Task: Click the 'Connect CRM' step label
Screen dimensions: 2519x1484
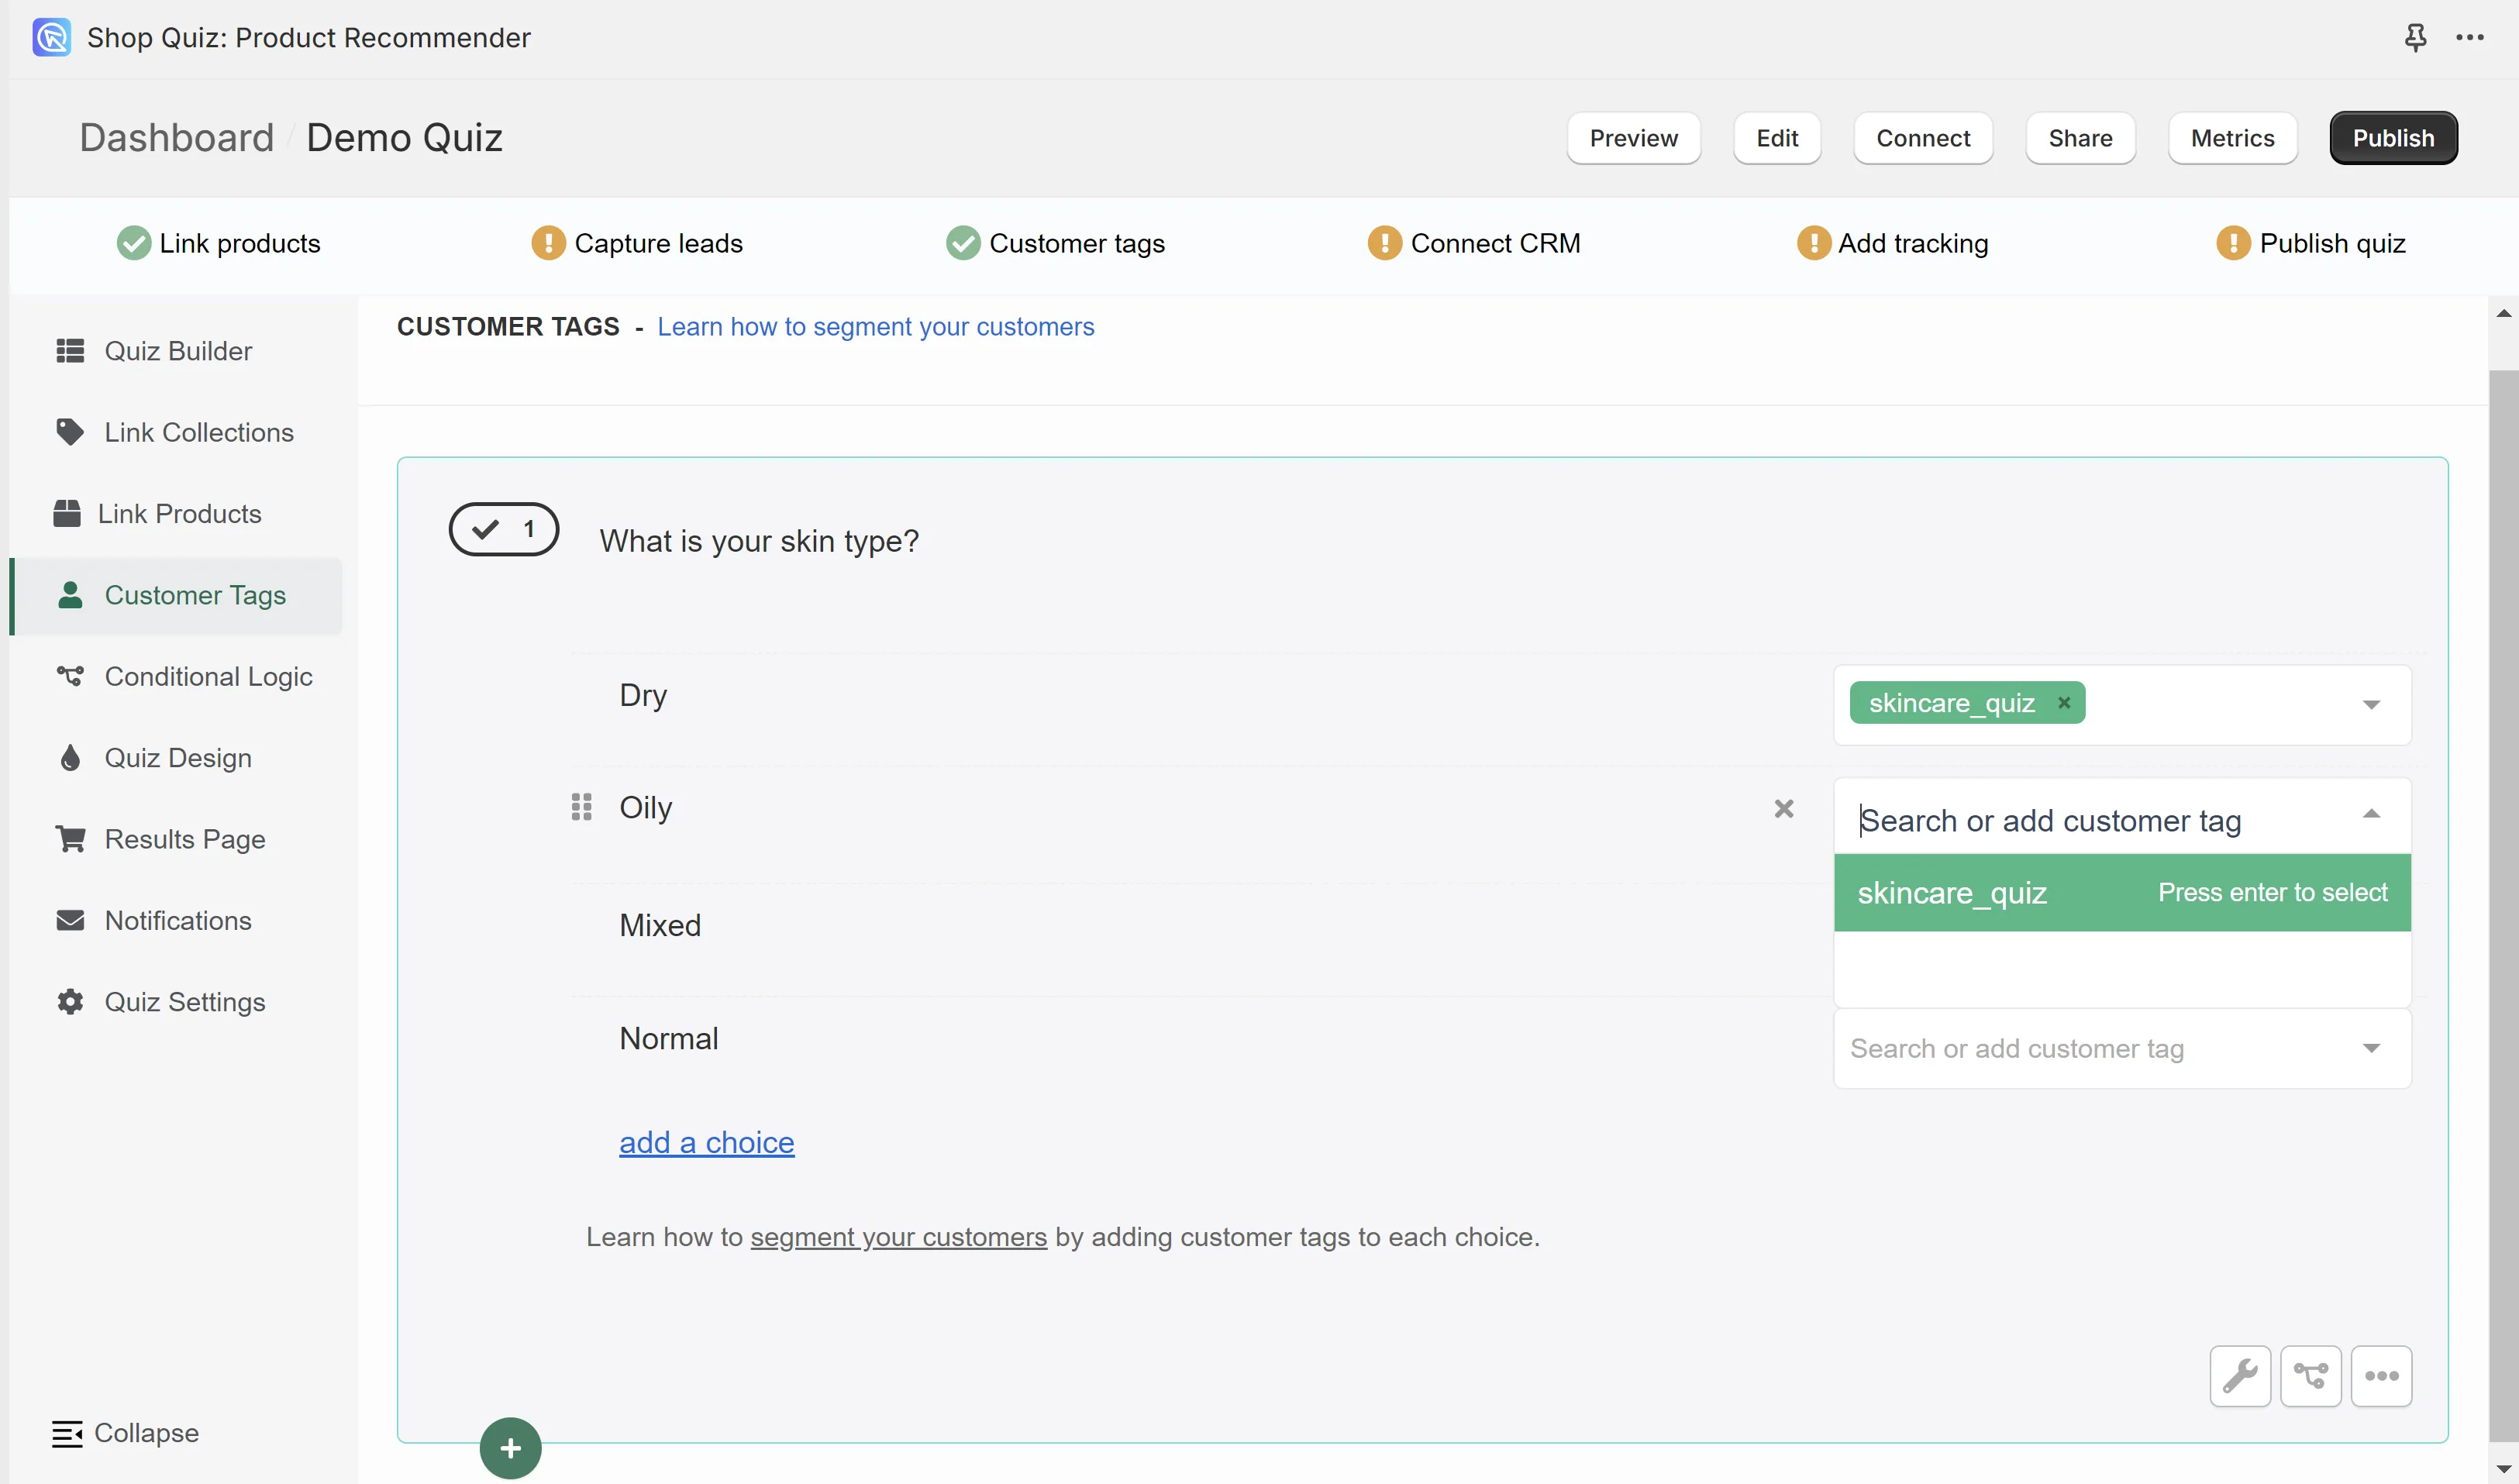Action: pyautogui.click(x=1494, y=243)
